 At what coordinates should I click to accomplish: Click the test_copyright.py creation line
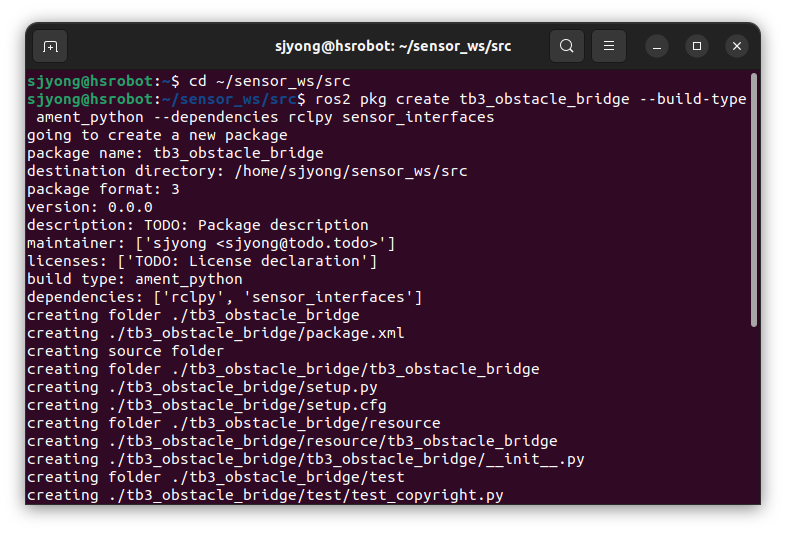pyautogui.click(x=265, y=495)
